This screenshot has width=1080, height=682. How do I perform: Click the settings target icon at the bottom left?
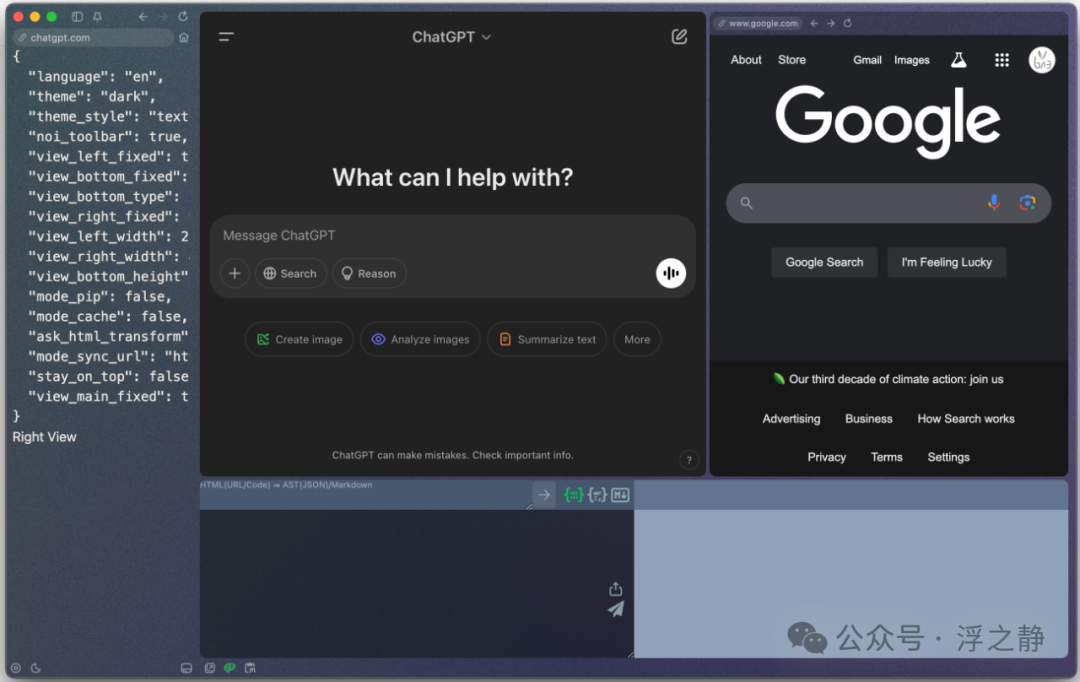pos(16,668)
